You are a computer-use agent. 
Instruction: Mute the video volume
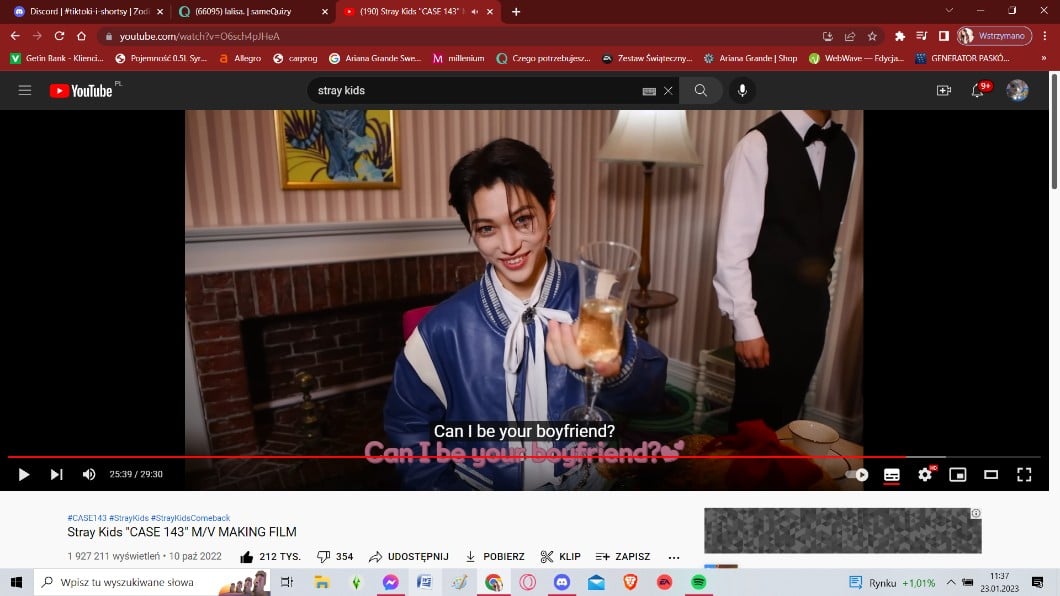89,474
